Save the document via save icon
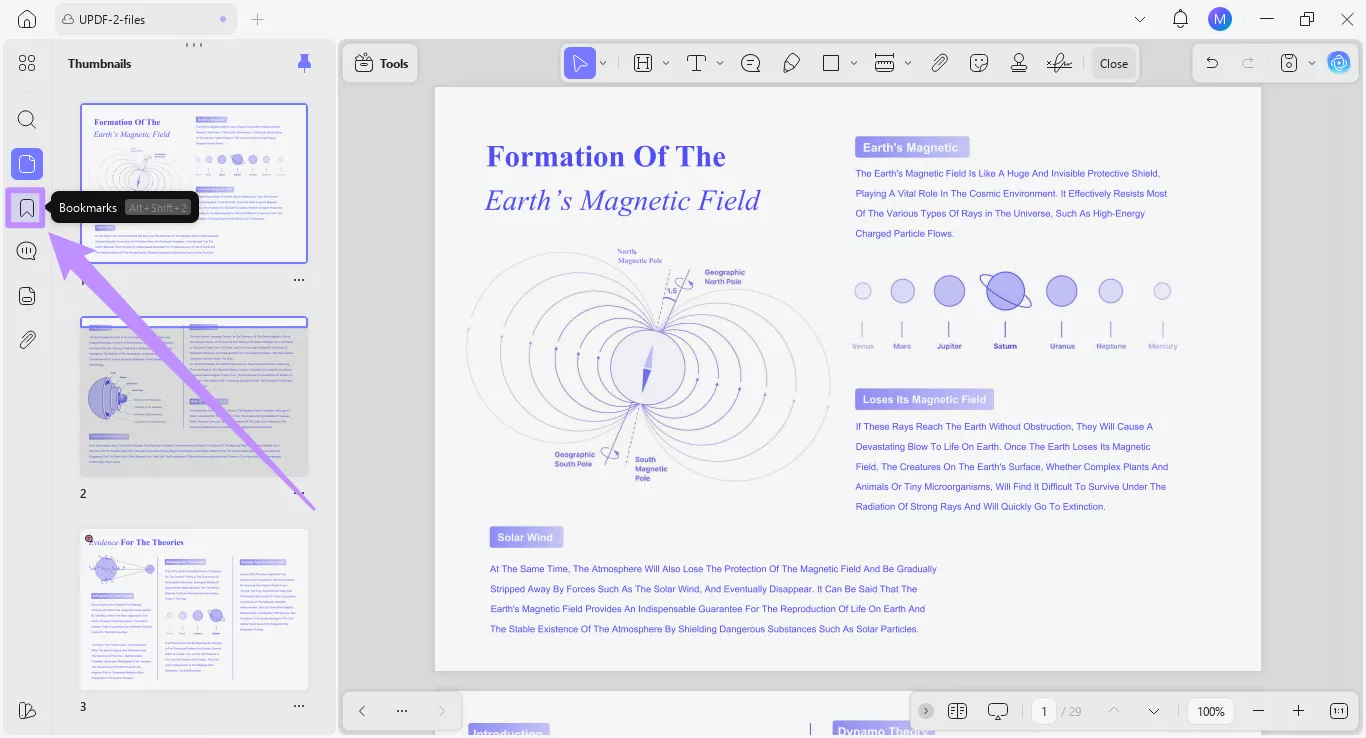The height and width of the screenshot is (738, 1366). point(1289,63)
